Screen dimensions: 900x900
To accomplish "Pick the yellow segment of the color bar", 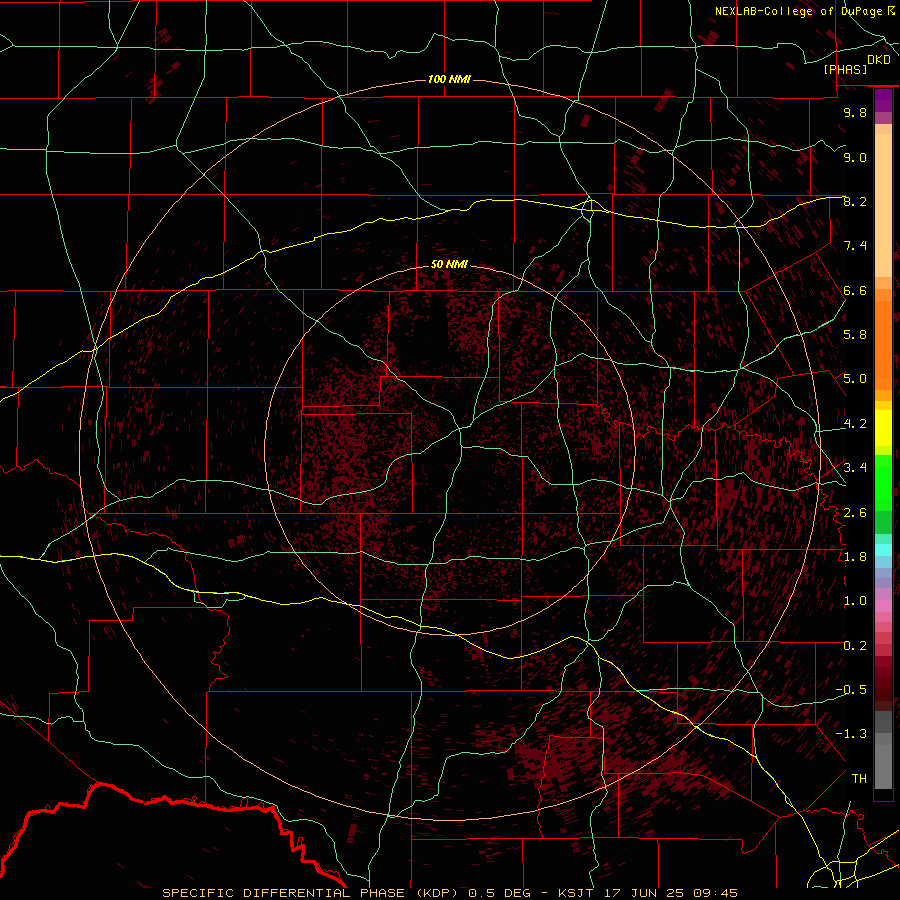I will point(883,428).
